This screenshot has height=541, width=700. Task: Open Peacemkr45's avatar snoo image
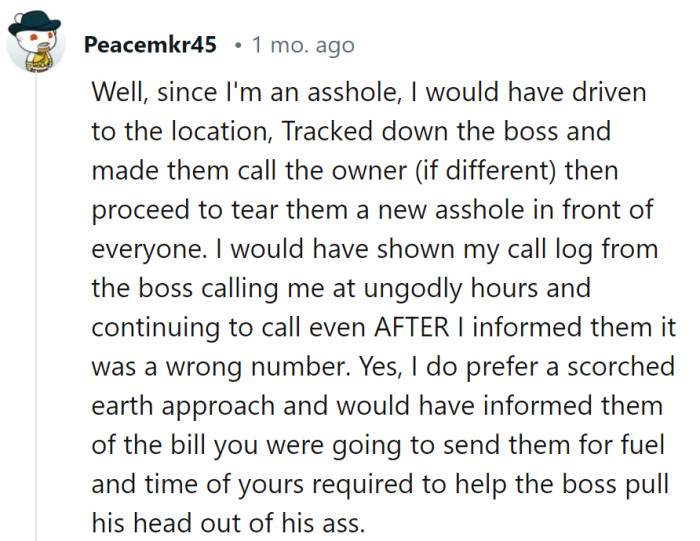click(36, 42)
